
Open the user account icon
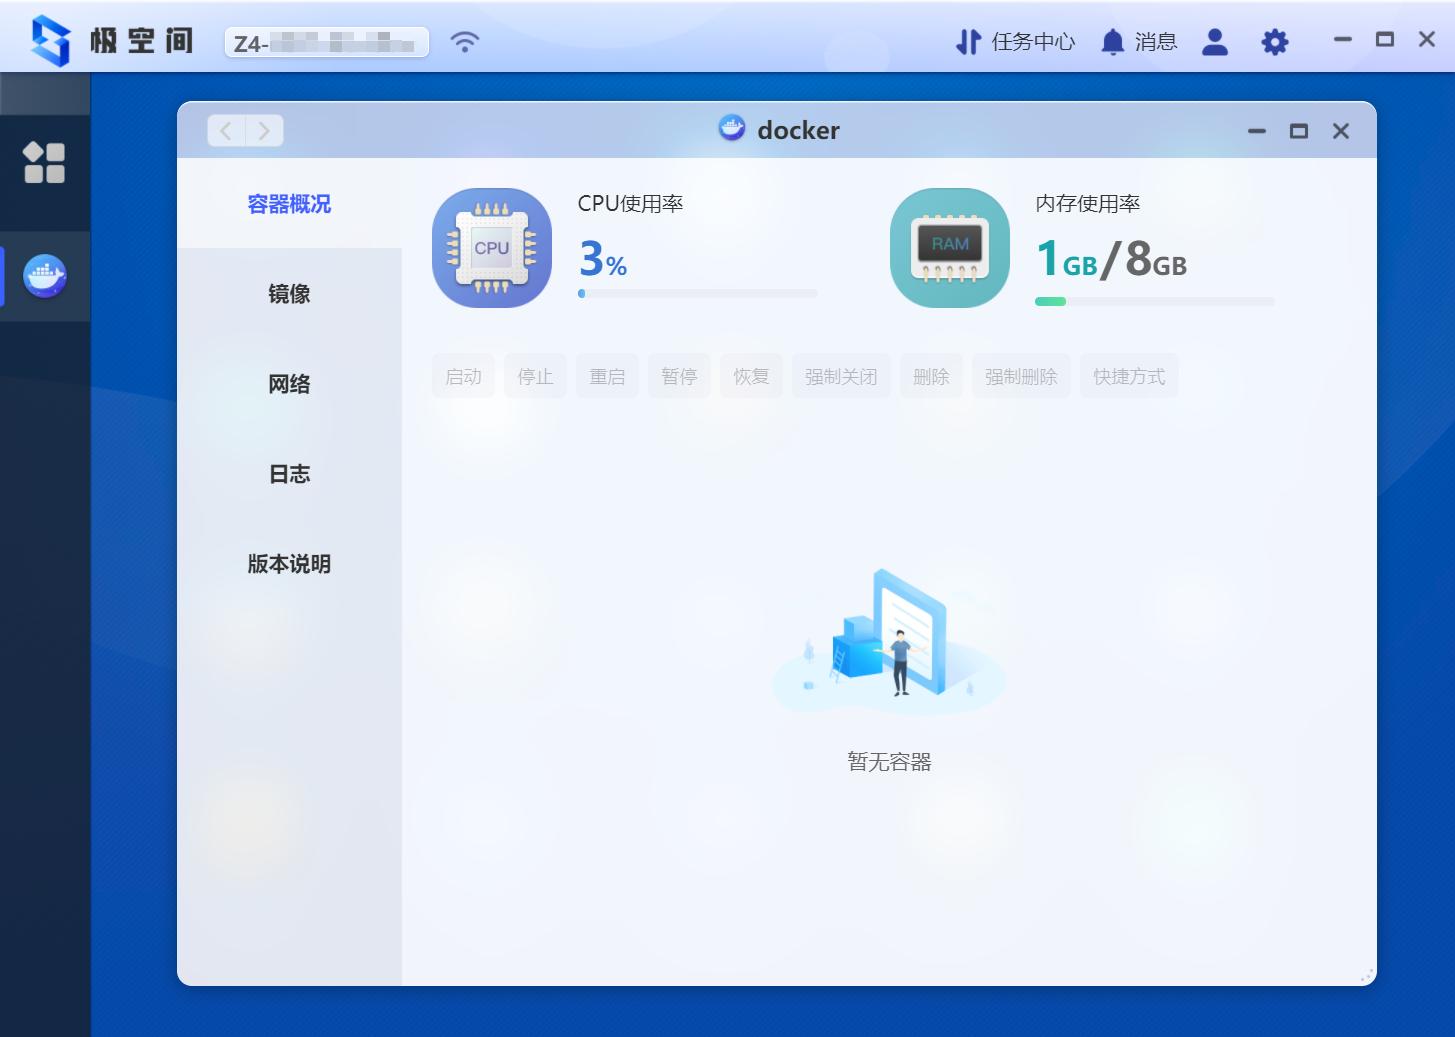click(1214, 42)
